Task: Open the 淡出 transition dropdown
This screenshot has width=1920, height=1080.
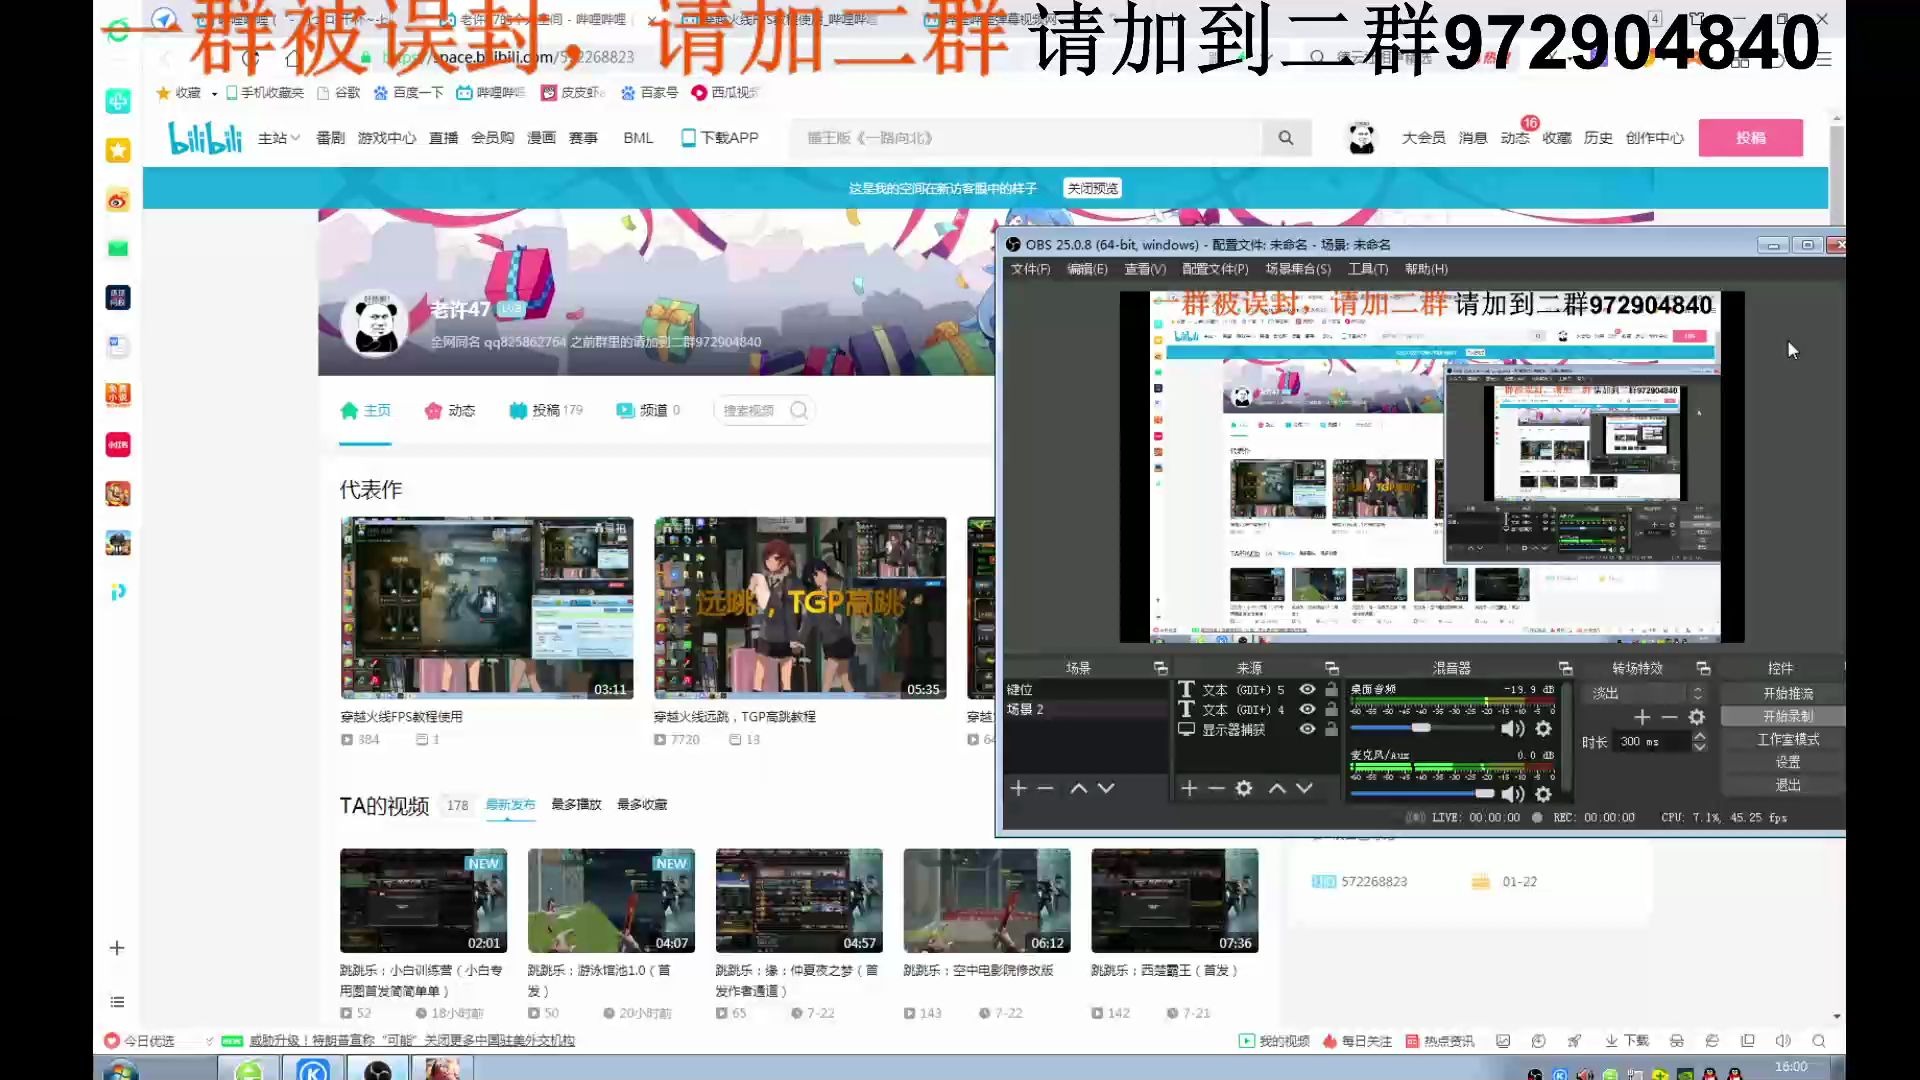Action: 1646,693
